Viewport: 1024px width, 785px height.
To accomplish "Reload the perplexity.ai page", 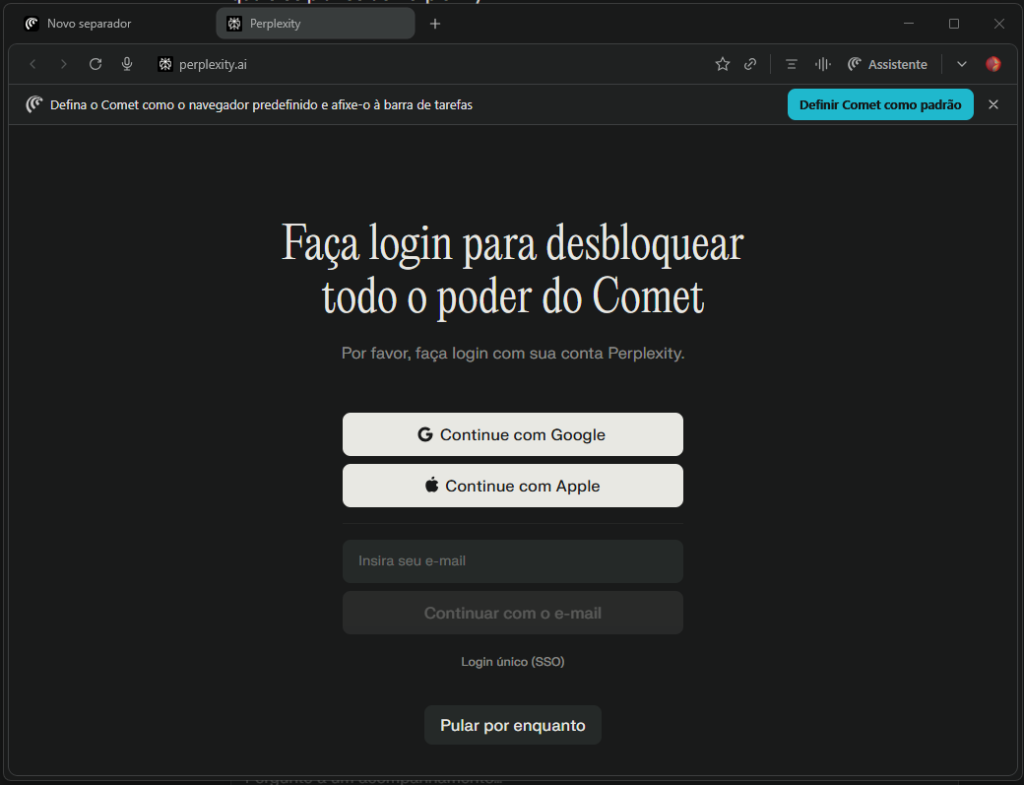I will [x=95, y=63].
